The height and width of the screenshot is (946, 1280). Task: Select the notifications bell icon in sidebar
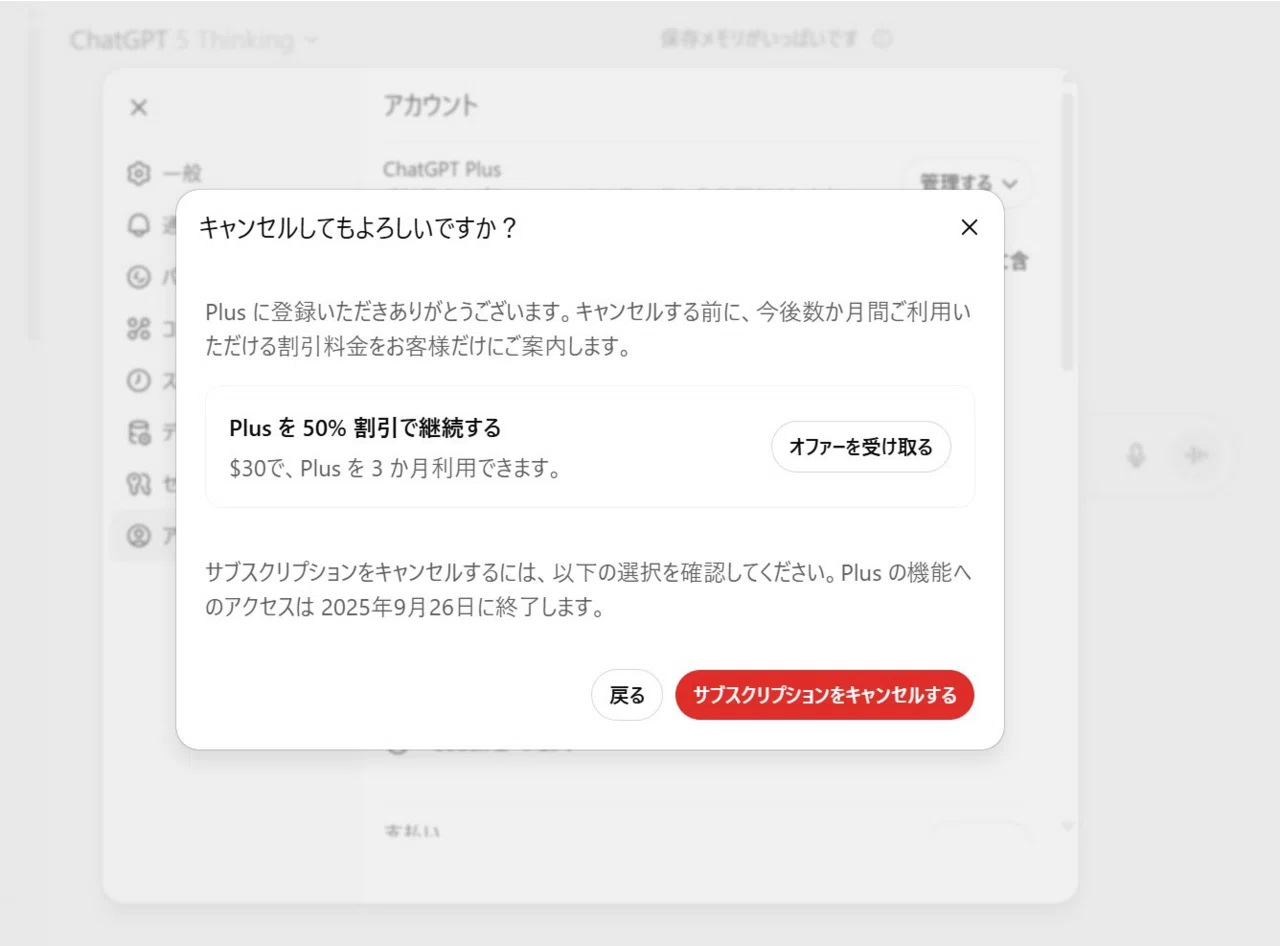[139, 225]
